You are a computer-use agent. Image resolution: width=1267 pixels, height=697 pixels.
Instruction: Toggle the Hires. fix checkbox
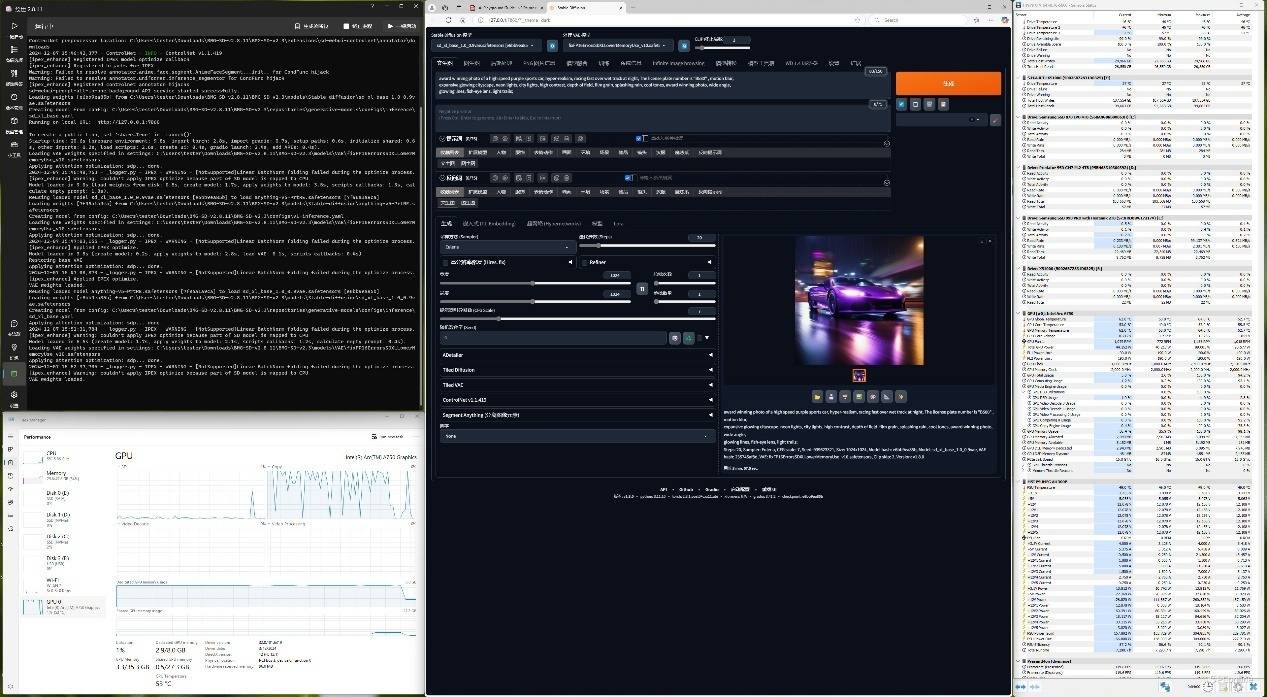pyautogui.click(x=446, y=262)
